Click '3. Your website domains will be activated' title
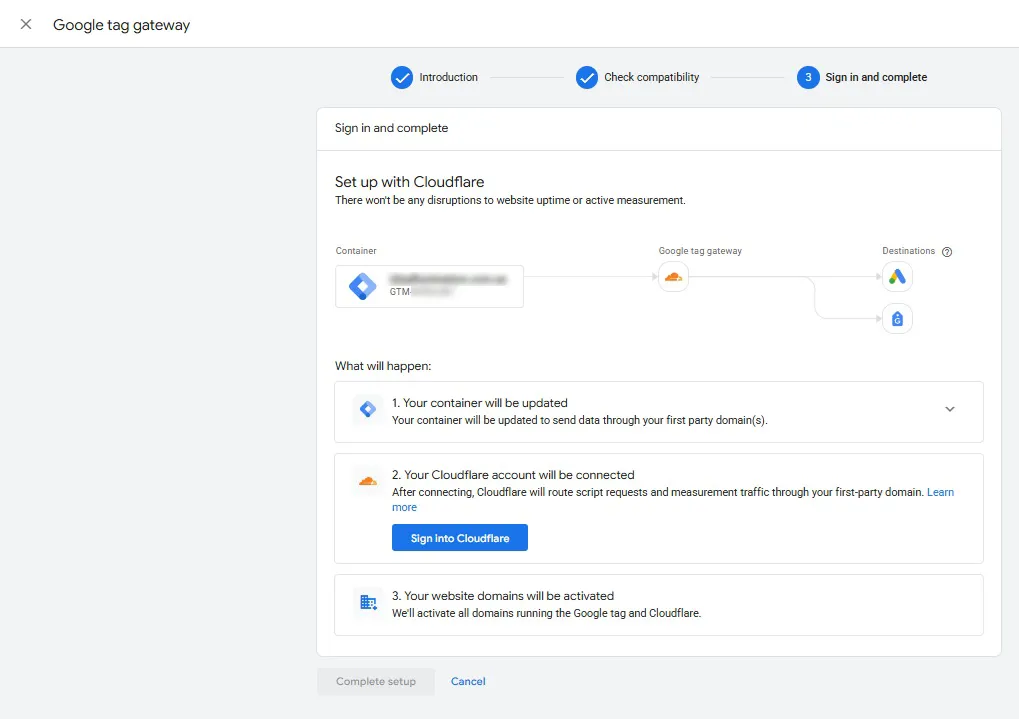 pyautogui.click(x=502, y=596)
